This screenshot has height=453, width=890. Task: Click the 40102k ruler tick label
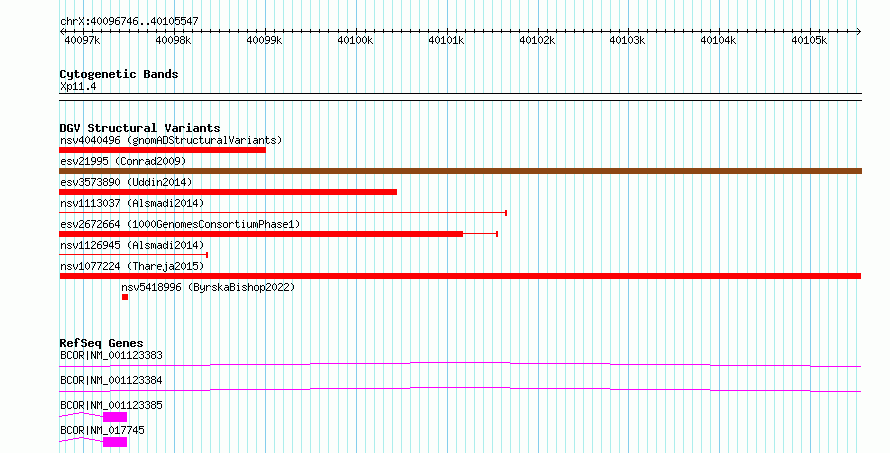pos(537,40)
